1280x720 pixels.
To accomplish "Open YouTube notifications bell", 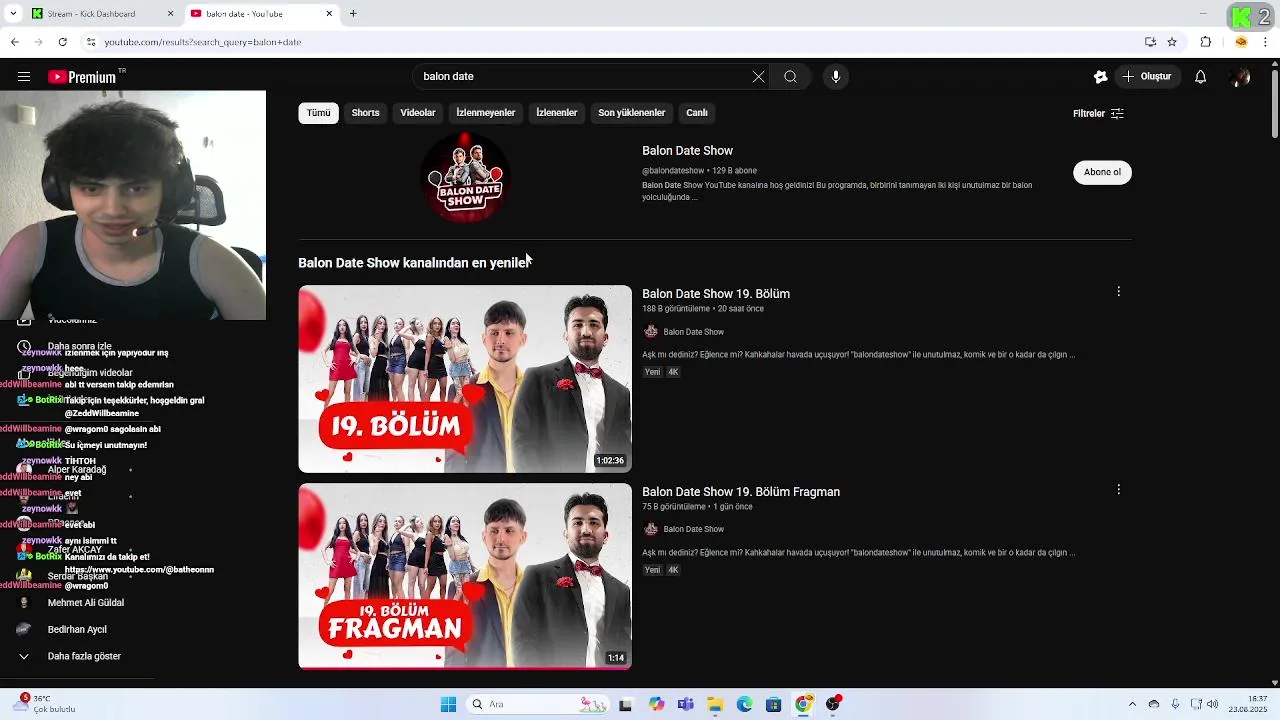I will (x=1201, y=77).
